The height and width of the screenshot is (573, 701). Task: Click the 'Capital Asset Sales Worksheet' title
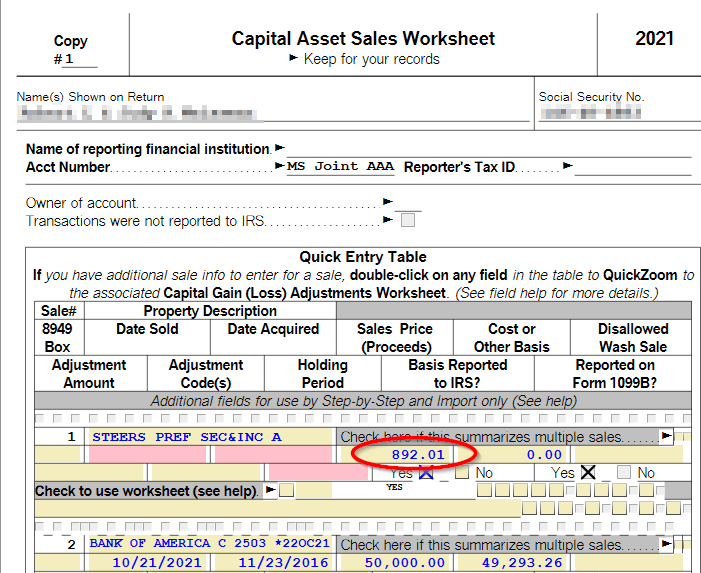tap(363, 38)
